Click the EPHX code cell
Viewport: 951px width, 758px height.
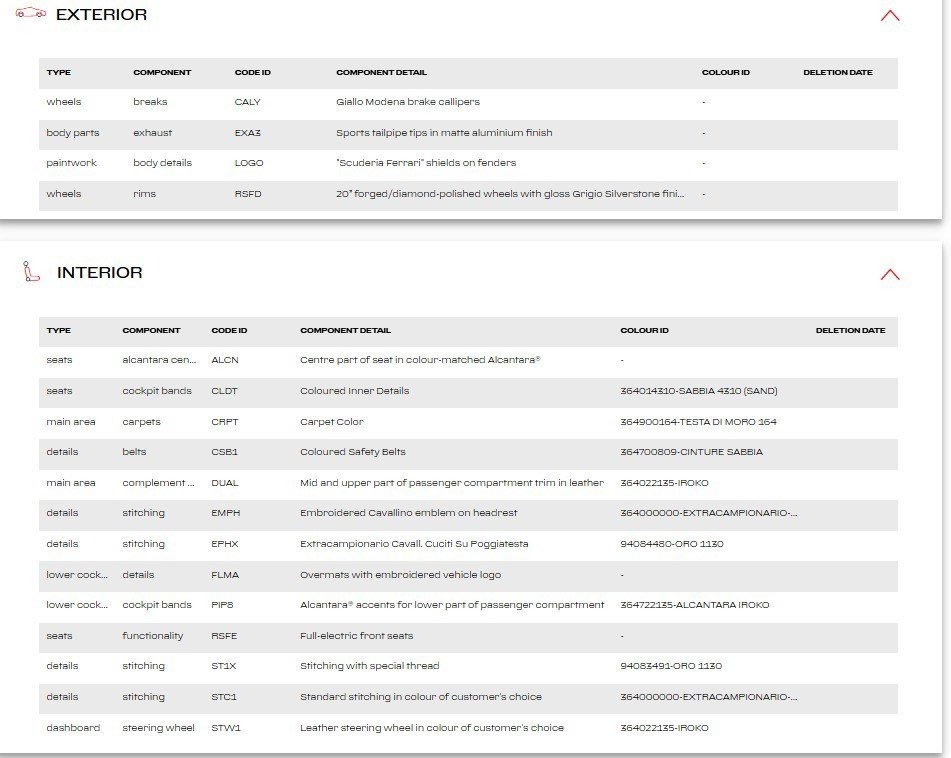coord(224,544)
